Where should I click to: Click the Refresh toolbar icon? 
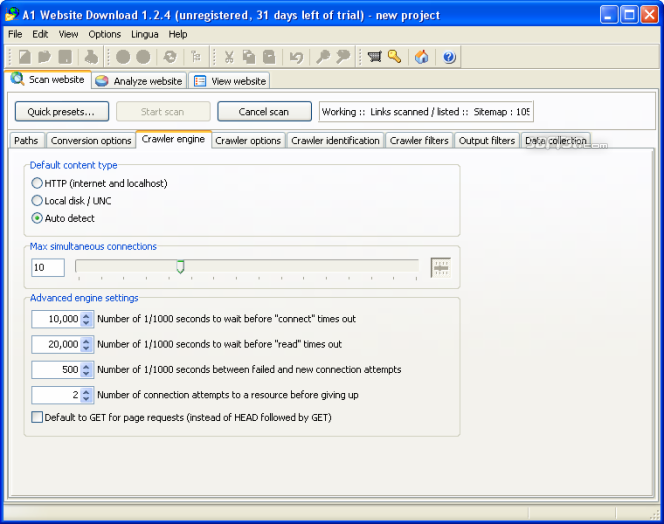[170, 57]
